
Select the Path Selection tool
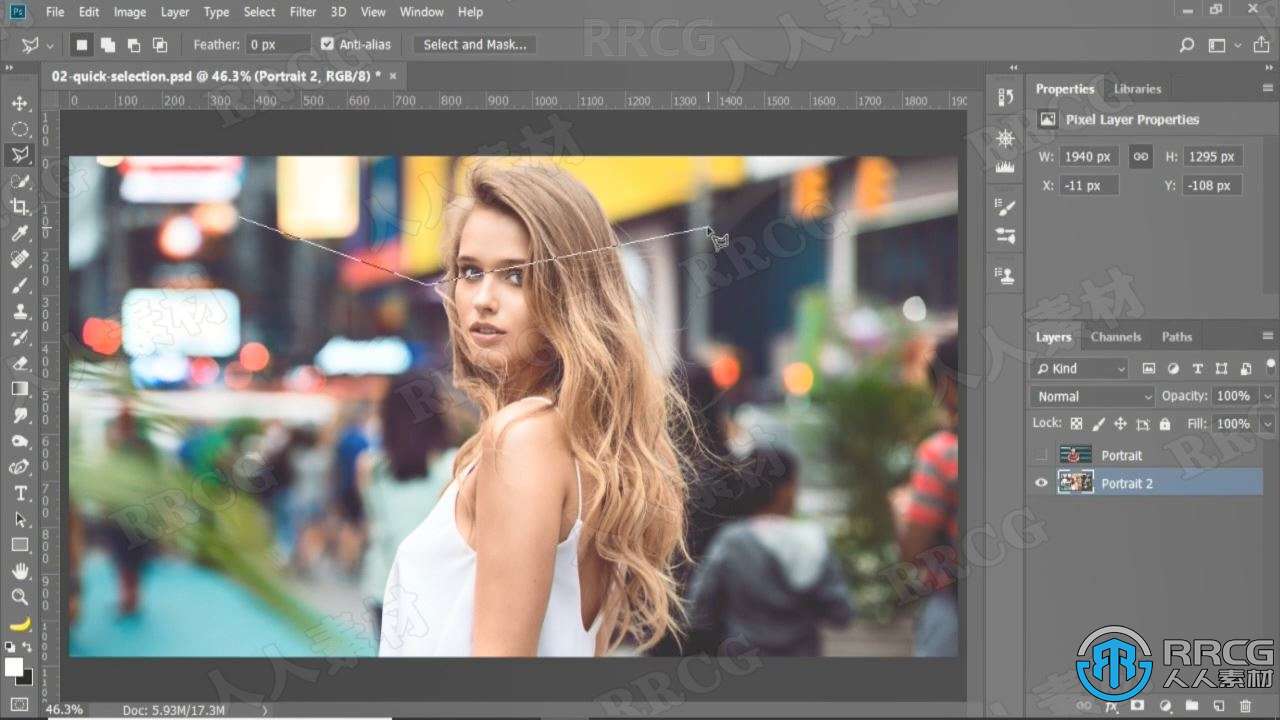tap(20, 519)
